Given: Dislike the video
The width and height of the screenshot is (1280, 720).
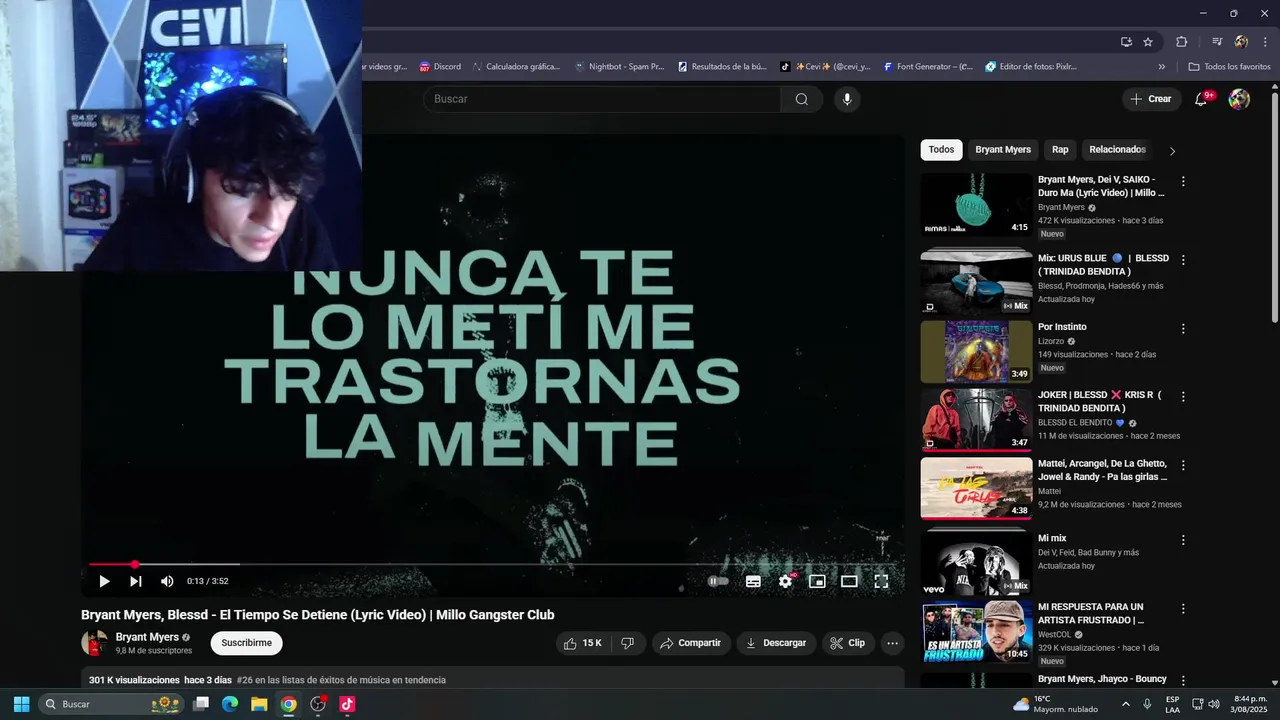Looking at the screenshot, I should click(x=628, y=643).
